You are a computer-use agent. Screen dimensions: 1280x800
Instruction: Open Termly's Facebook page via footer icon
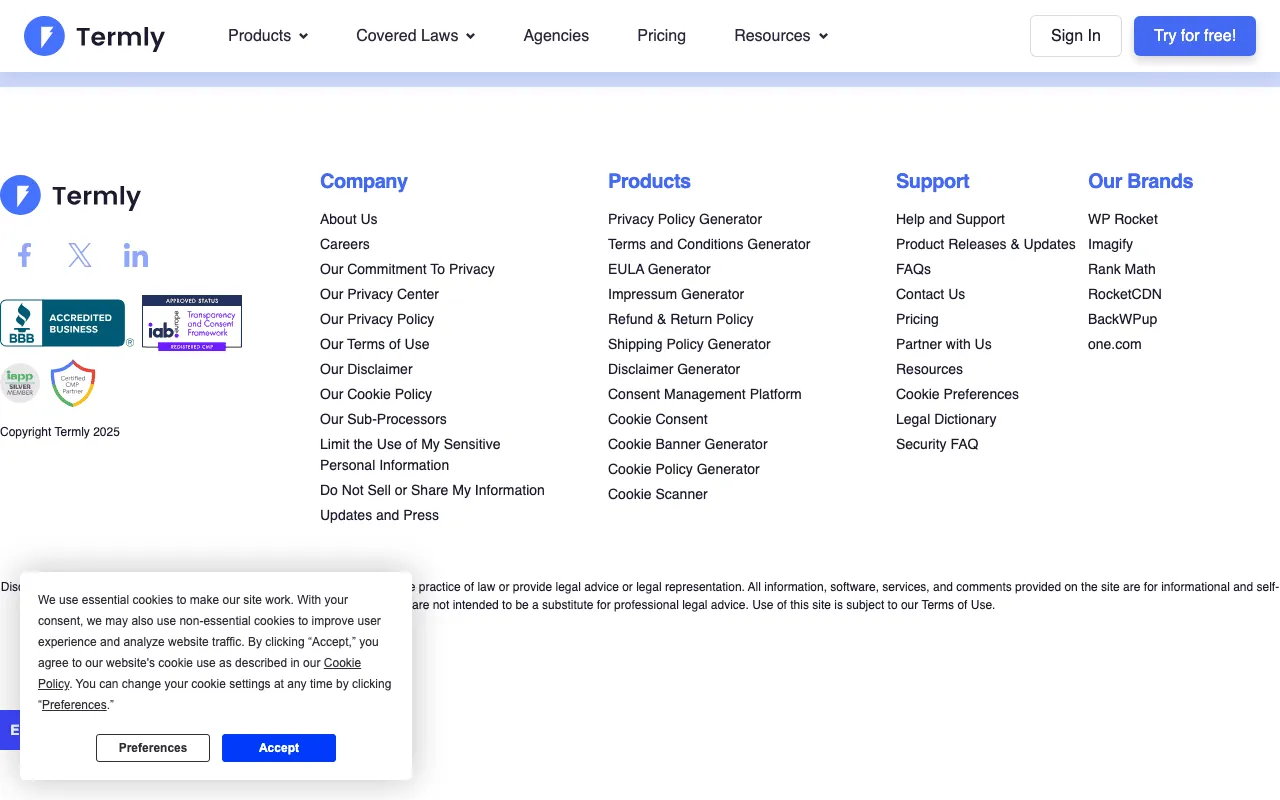[x=24, y=254]
